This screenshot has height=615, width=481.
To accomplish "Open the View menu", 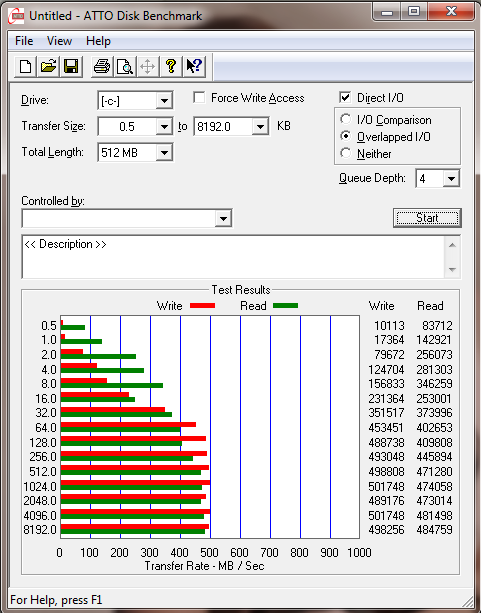I will pos(59,41).
